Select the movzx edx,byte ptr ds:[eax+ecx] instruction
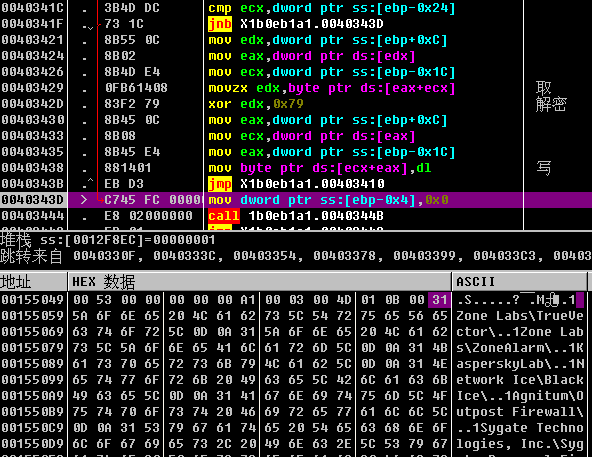The width and height of the screenshot is (592, 457). 332,88
